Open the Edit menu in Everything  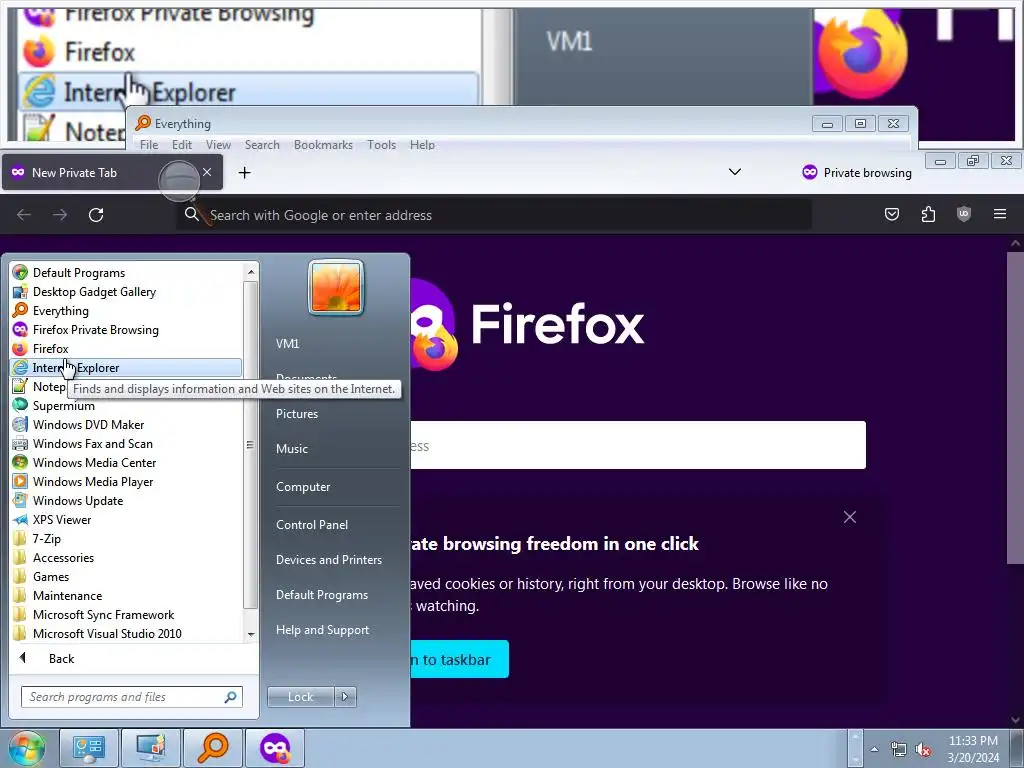[x=182, y=145]
